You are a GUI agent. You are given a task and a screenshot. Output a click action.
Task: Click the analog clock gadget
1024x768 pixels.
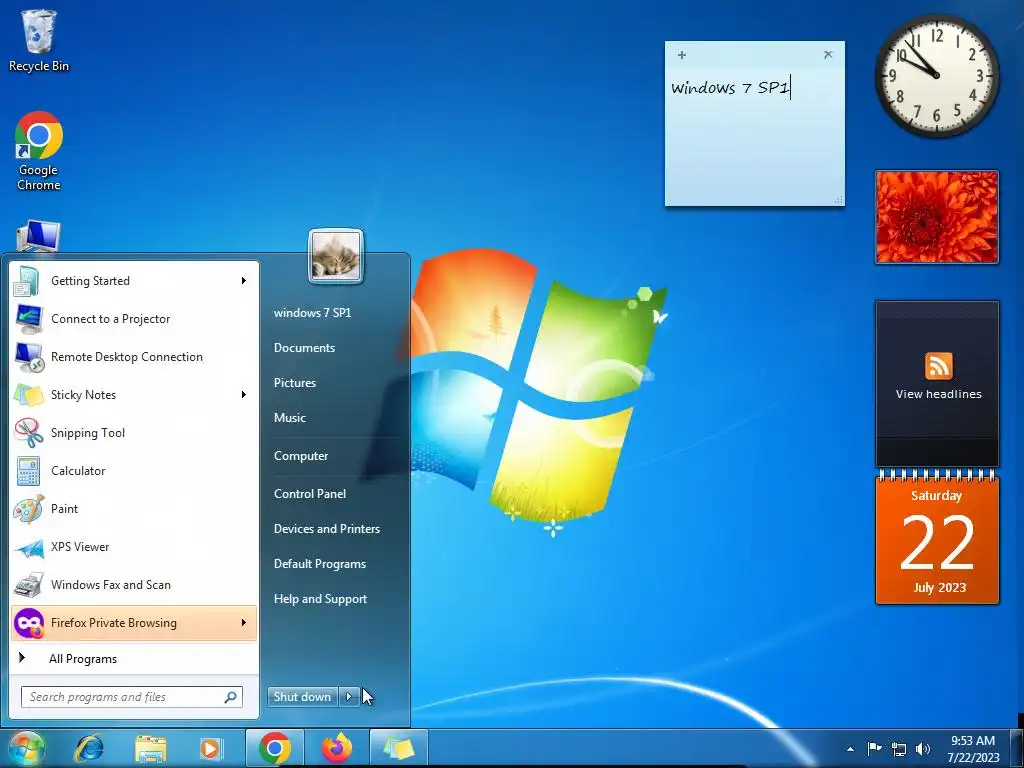pos(937,75)
